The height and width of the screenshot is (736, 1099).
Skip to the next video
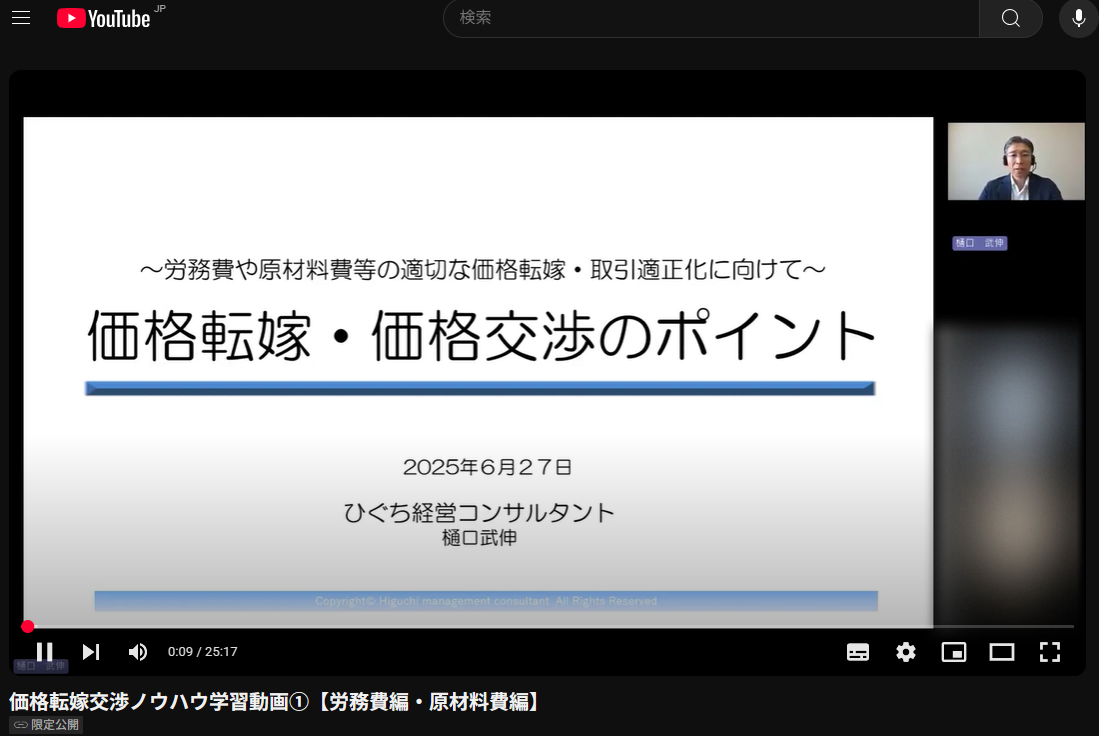tap(91, 651)
